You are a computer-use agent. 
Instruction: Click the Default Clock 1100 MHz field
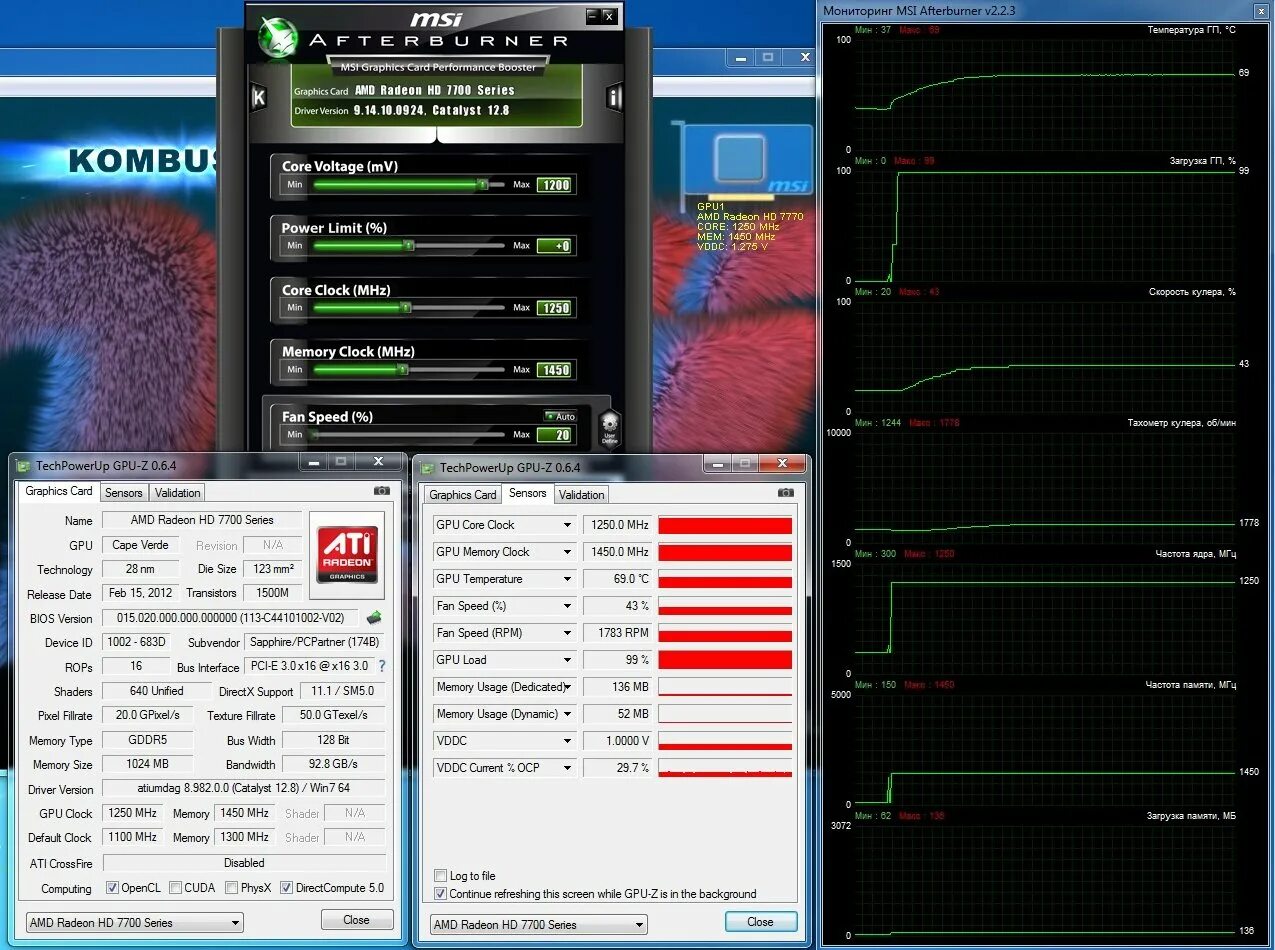point(133,838)
